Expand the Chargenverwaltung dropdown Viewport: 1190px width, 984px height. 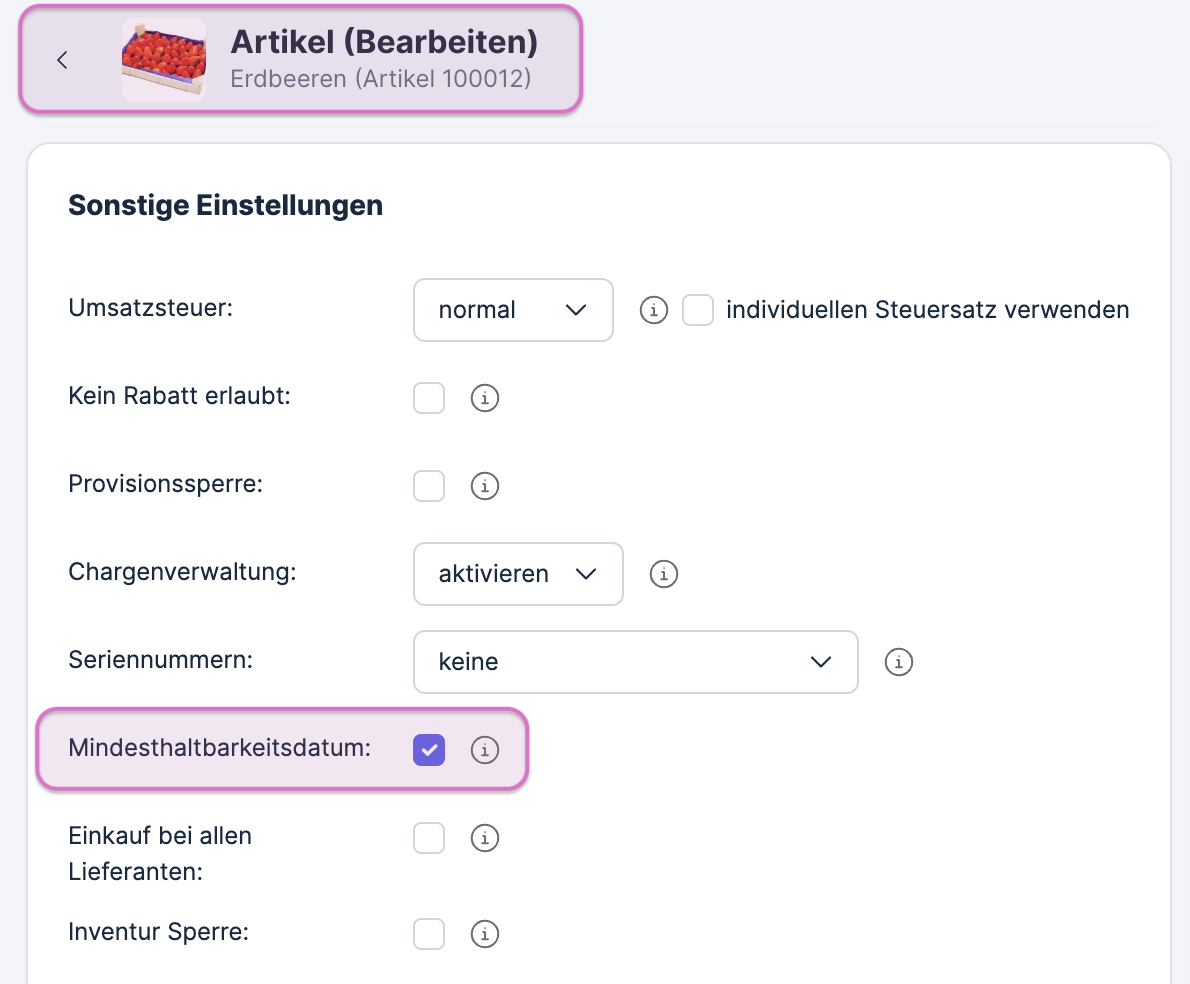517,574
